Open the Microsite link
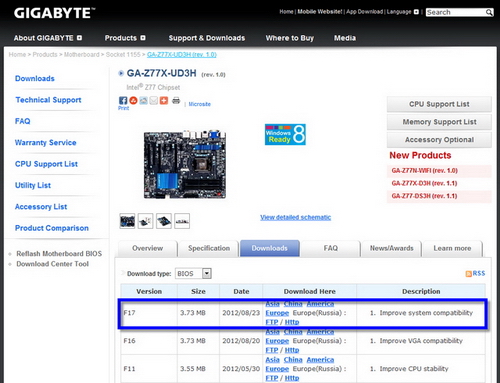500x383 pixels. 200,104
